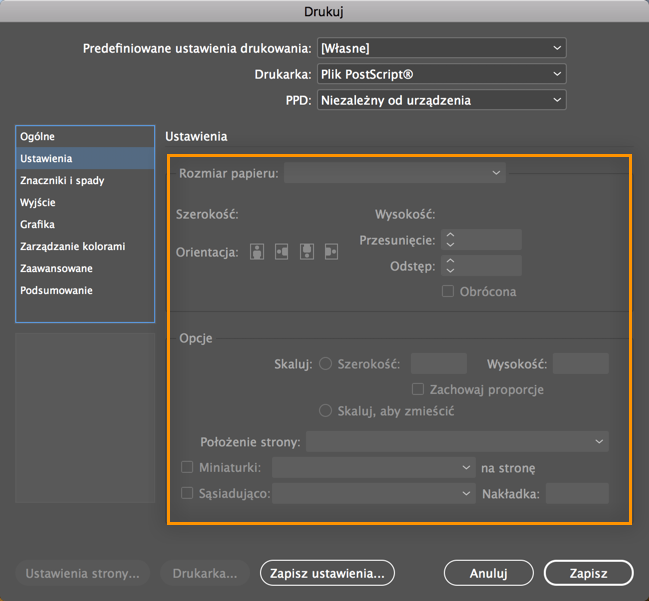The image size is (649, 601).
Task: Choose Skaluj, aby zmieścić radio option
Action: pyautogui.click(x=325, y=411)
